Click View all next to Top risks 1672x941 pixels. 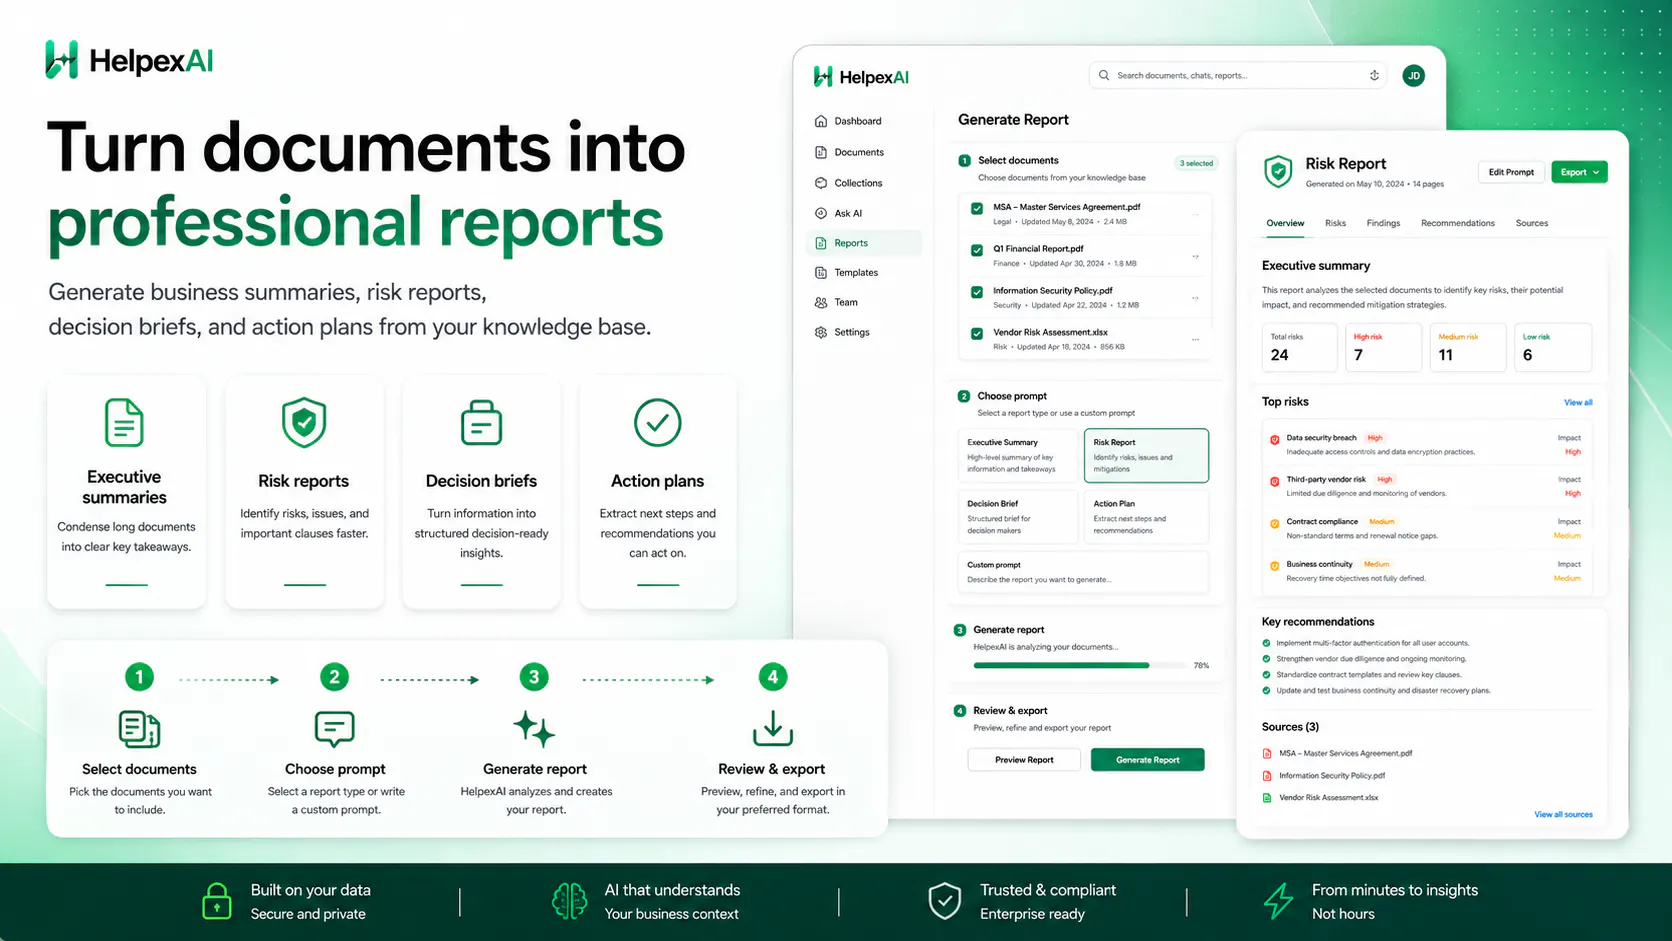pyautogui.click(x=1578, y=402)
